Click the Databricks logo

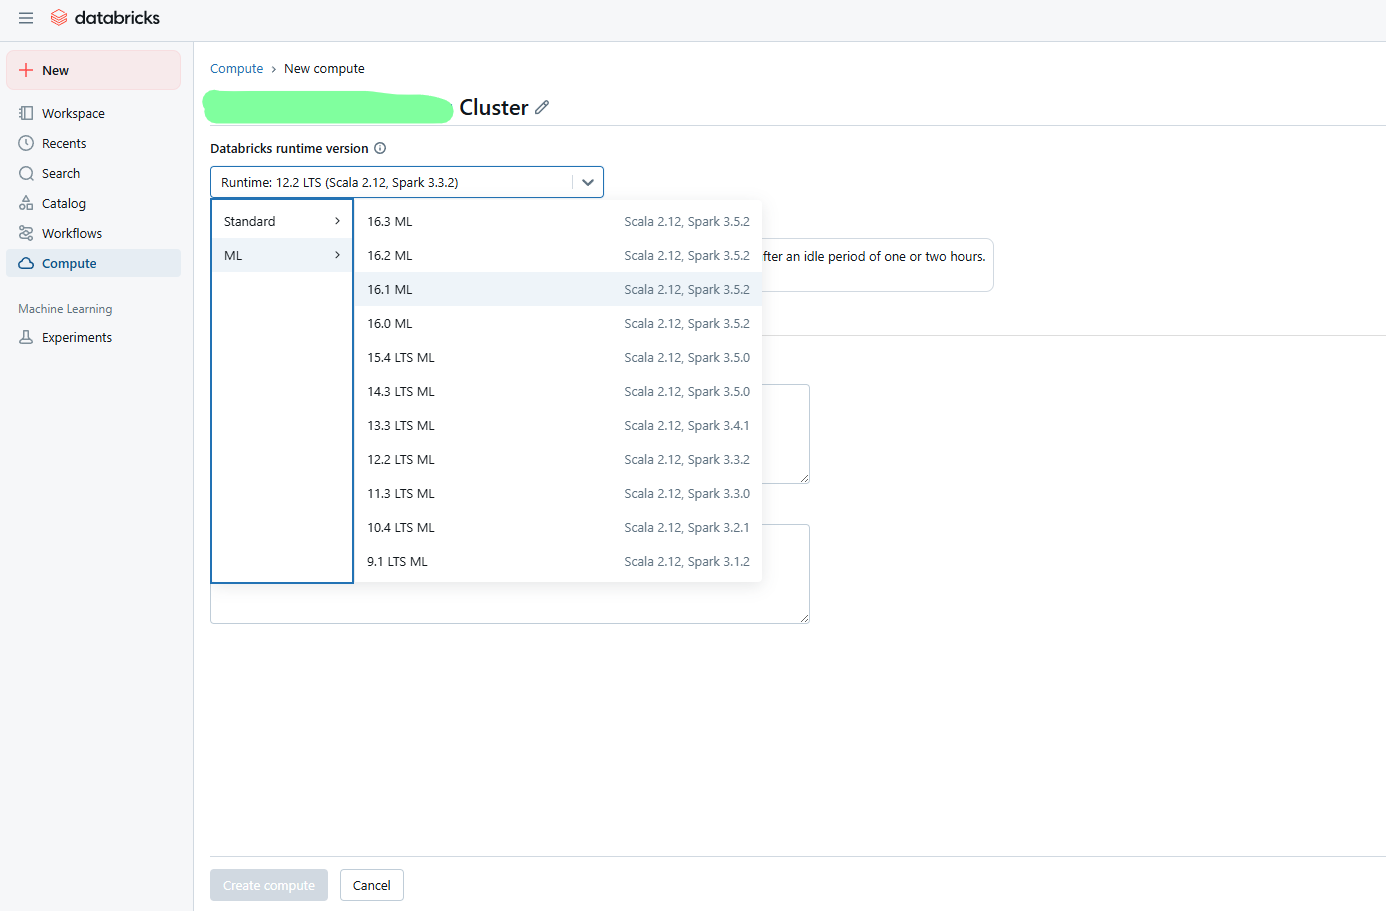coord(105,18)
